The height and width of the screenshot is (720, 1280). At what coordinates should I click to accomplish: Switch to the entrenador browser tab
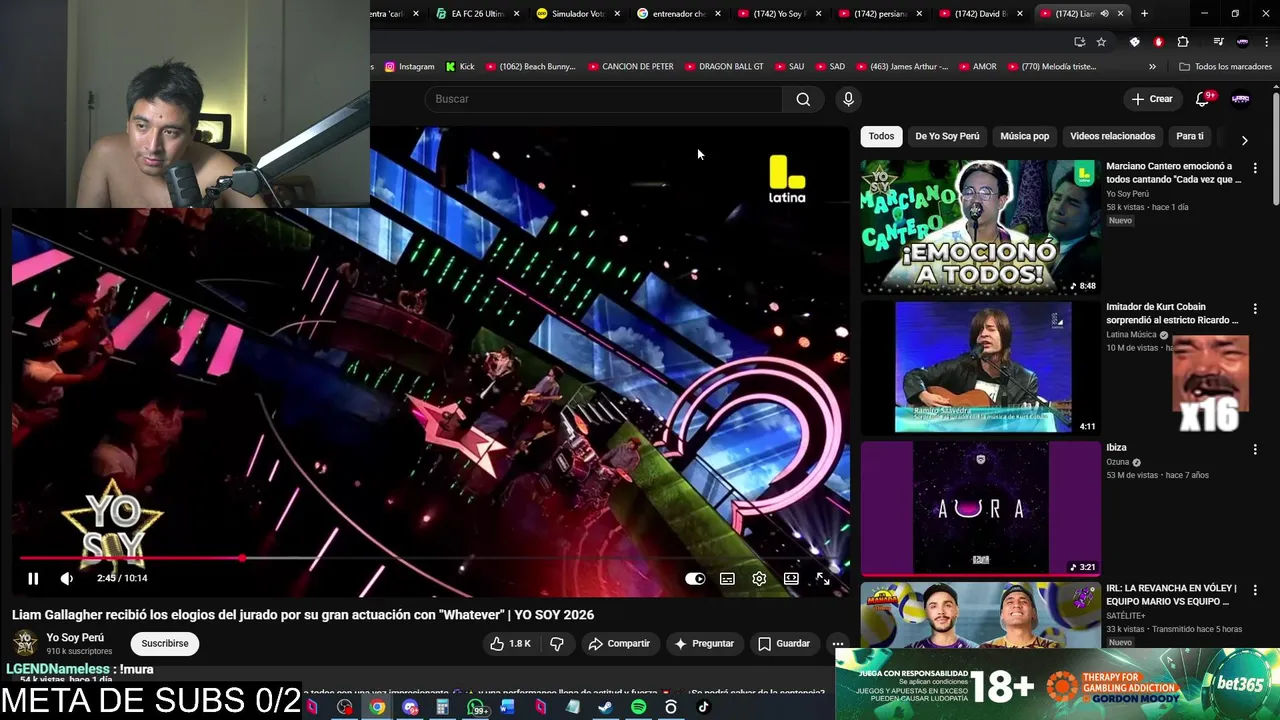coord(677,14)
